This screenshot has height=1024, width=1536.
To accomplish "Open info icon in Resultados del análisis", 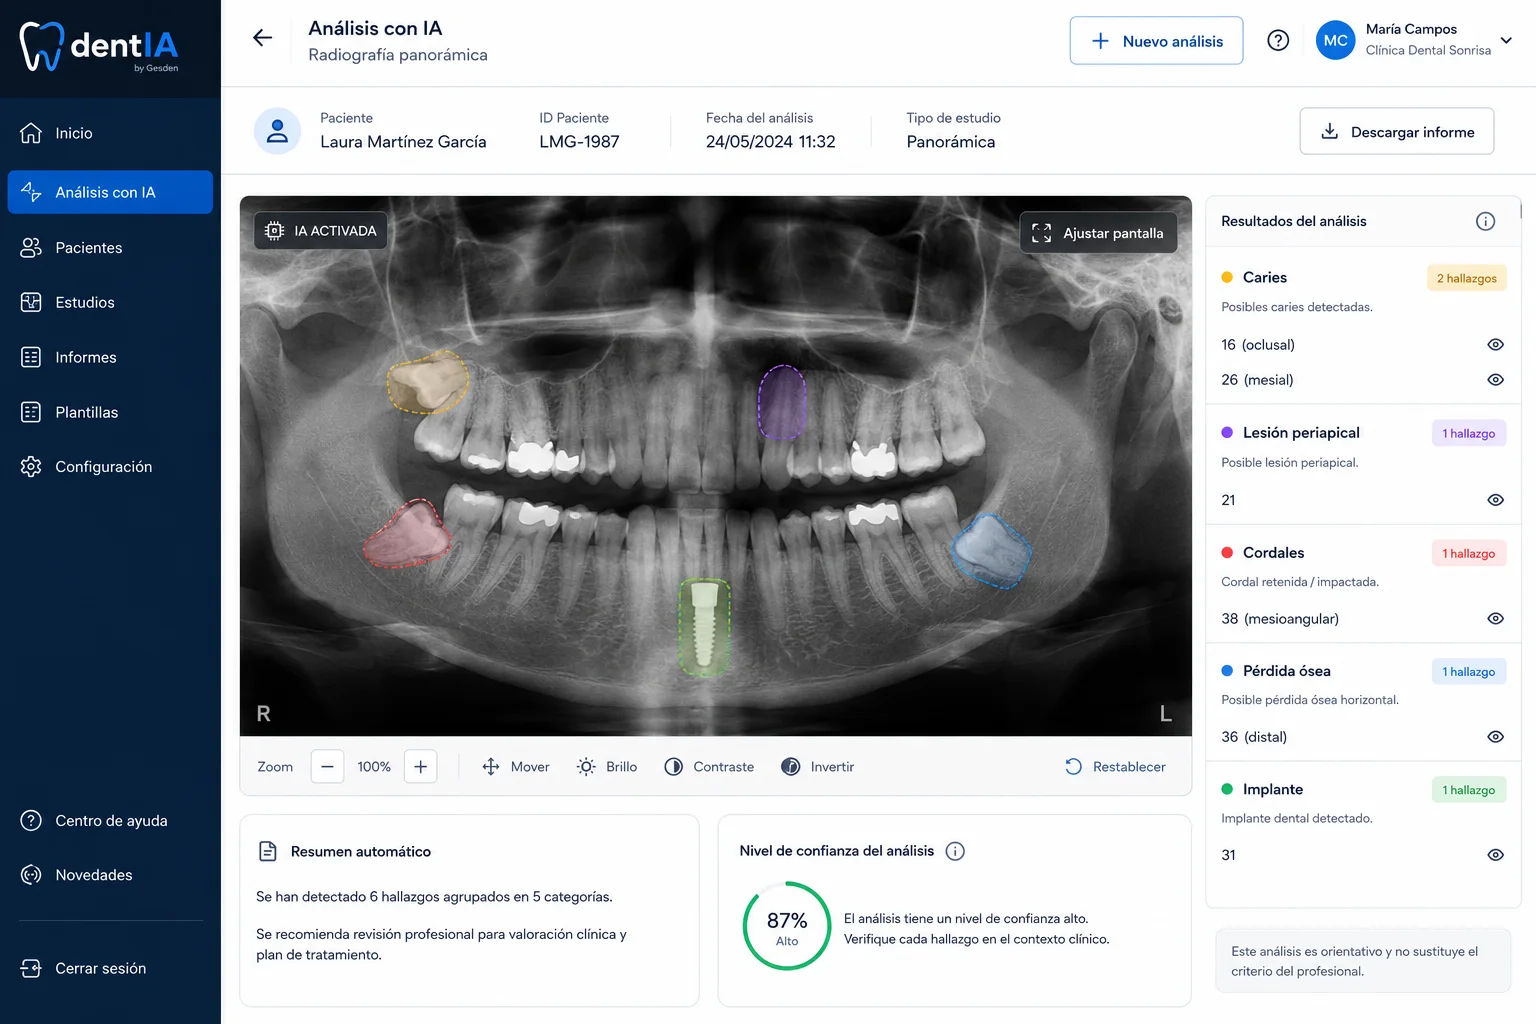I will tap(1486, 221).
